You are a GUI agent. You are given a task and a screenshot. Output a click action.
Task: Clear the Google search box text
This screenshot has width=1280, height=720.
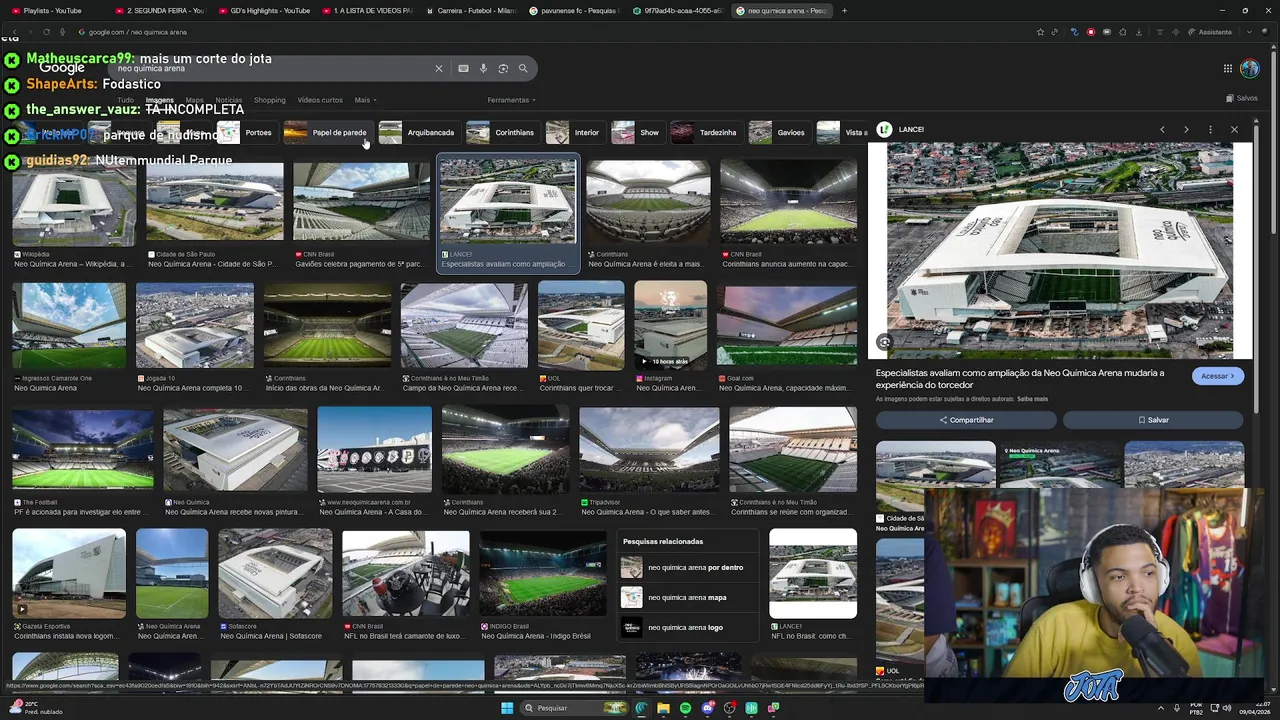click(438, 68)
